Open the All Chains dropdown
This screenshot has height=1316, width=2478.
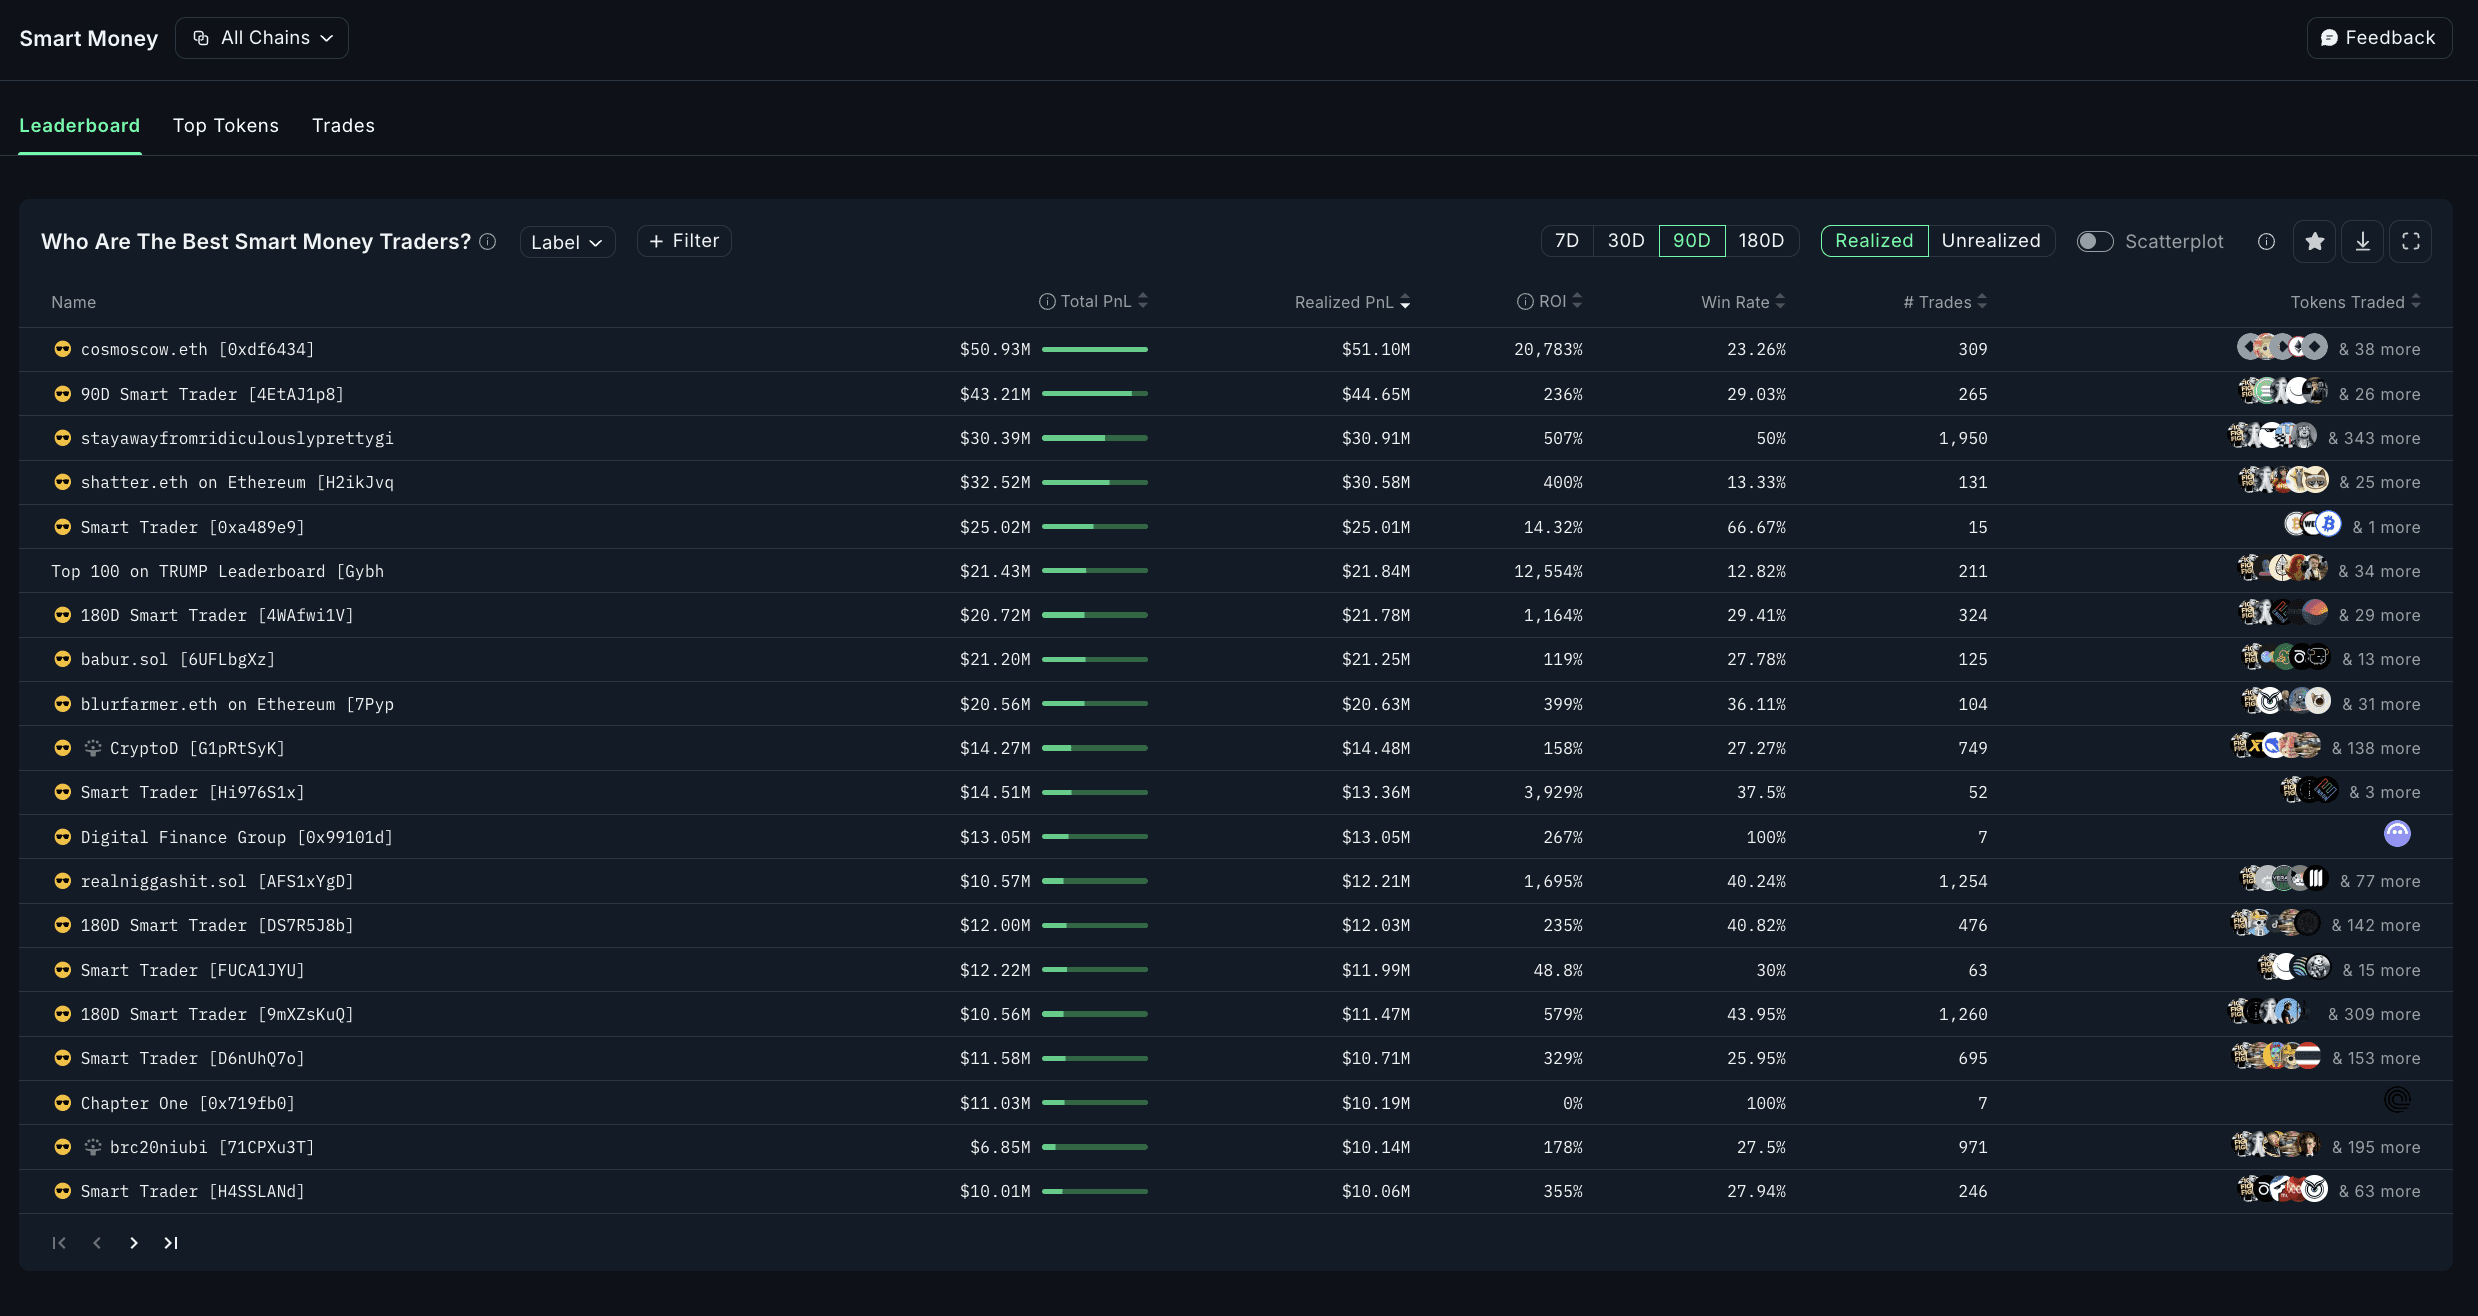point(262,38)
